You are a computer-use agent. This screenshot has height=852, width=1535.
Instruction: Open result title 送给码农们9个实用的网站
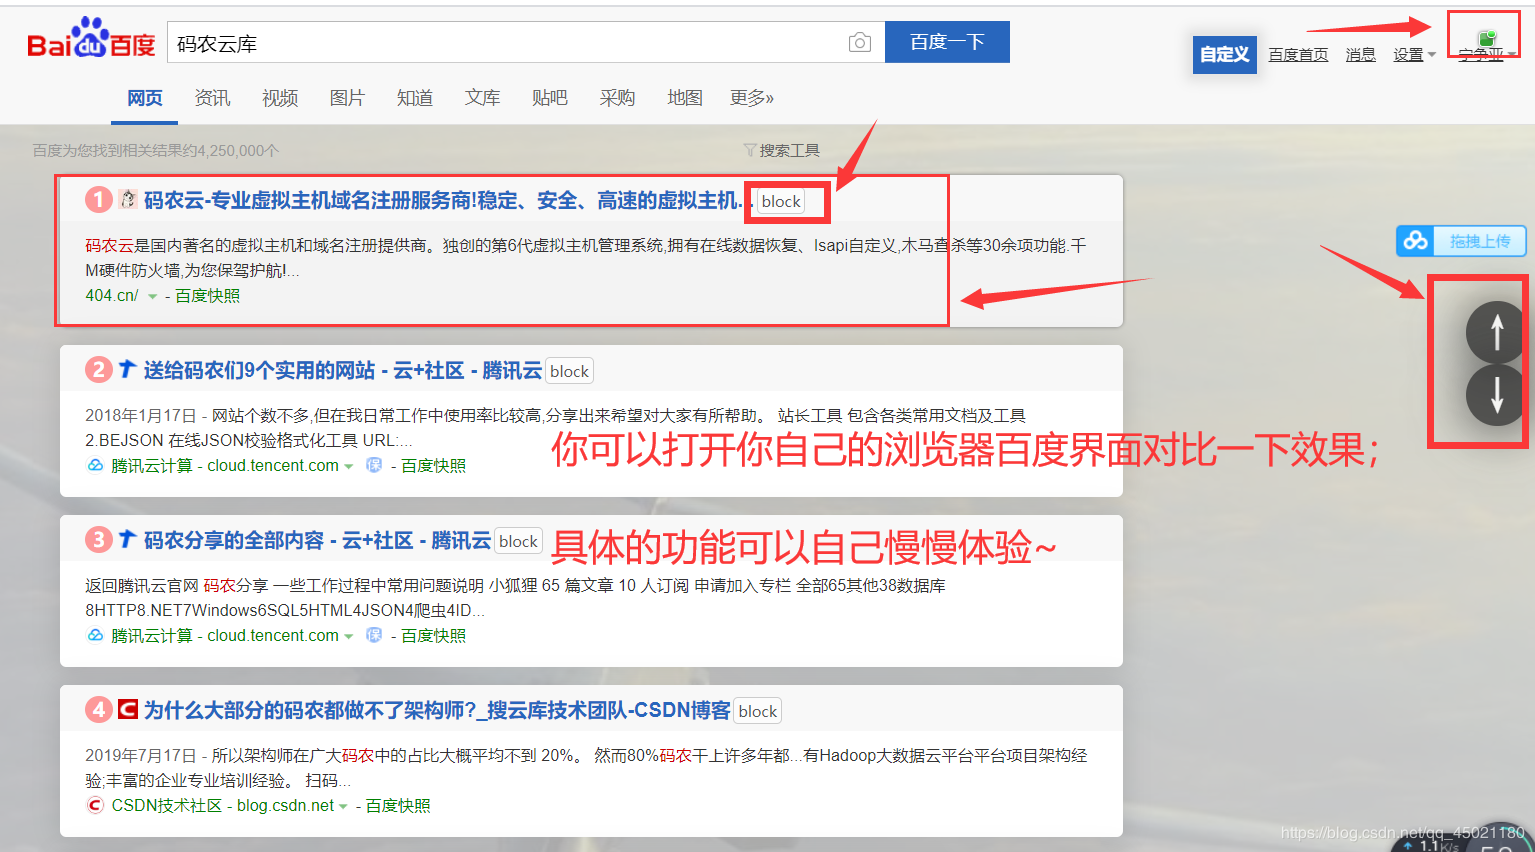point(342,371)
